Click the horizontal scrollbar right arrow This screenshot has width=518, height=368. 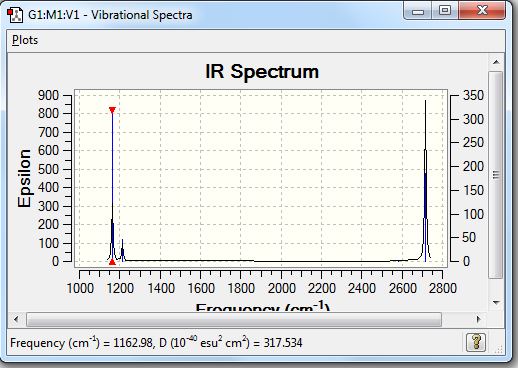click(479, 319)
